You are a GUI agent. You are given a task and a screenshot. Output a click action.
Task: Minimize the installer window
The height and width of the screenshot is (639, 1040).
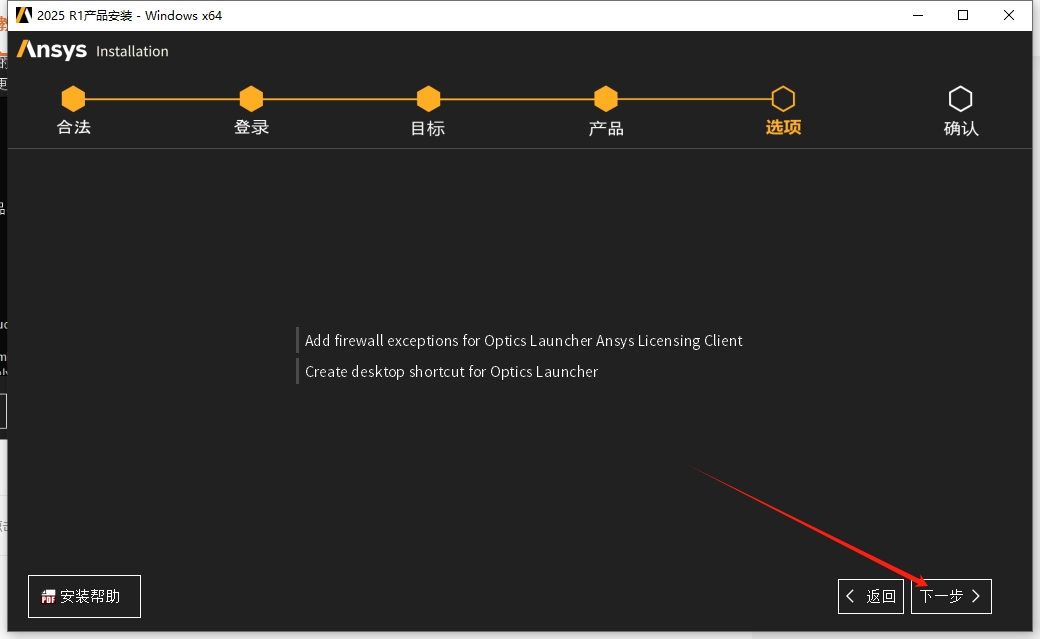point(918,15)
